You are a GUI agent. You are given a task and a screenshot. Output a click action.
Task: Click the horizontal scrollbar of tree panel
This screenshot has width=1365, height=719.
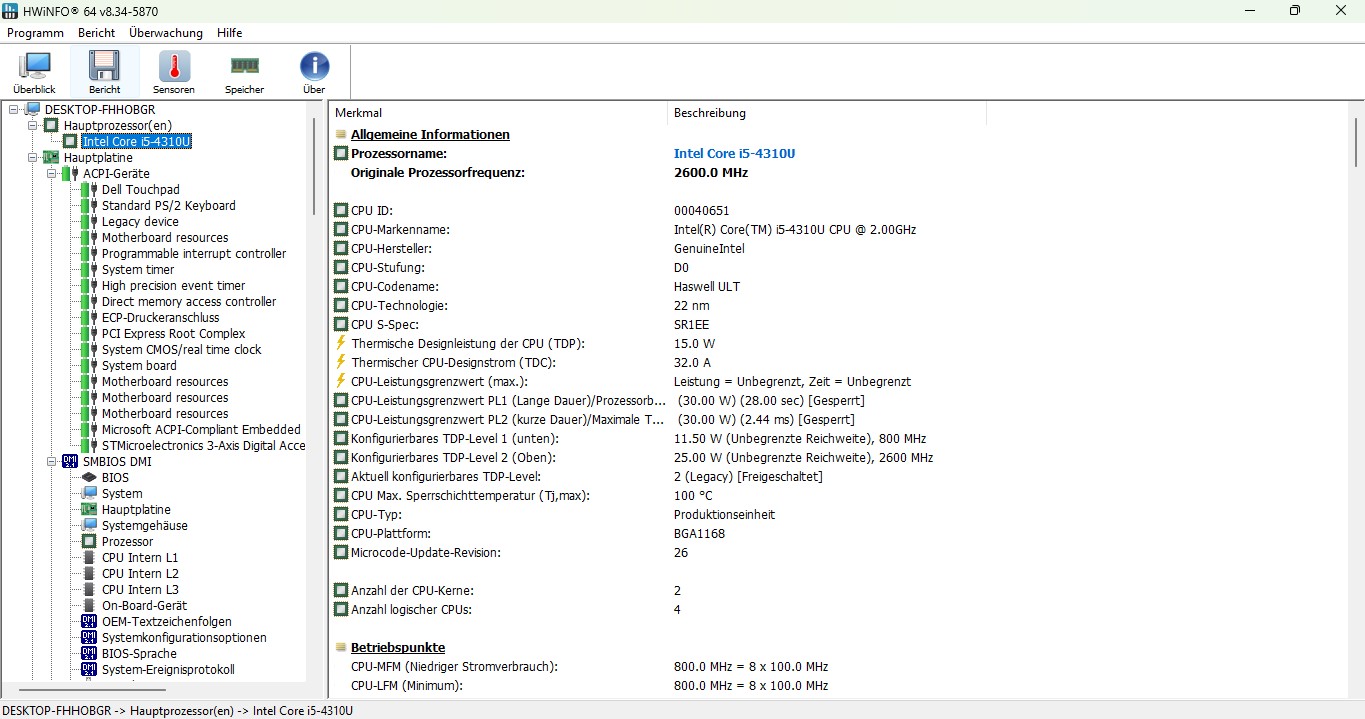(92, 690)
